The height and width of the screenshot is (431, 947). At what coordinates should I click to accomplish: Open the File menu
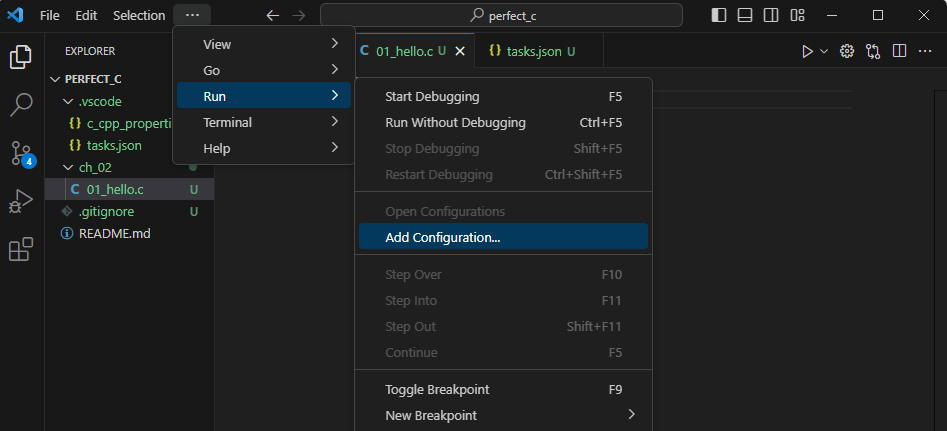pyautogui.click(x=50, y=16)
